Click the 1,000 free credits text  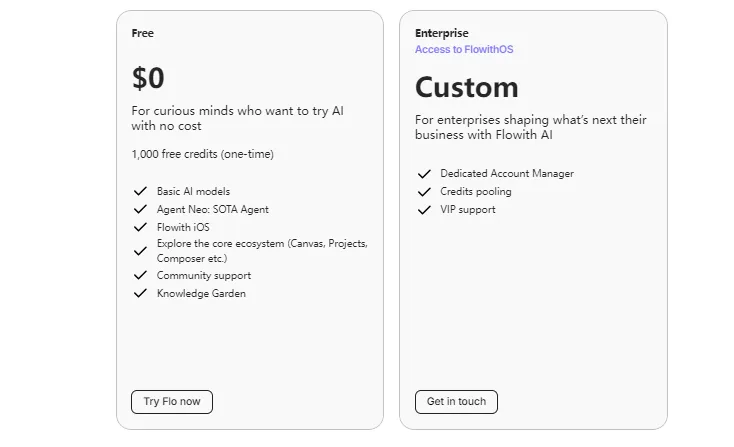tap(202, 154)
